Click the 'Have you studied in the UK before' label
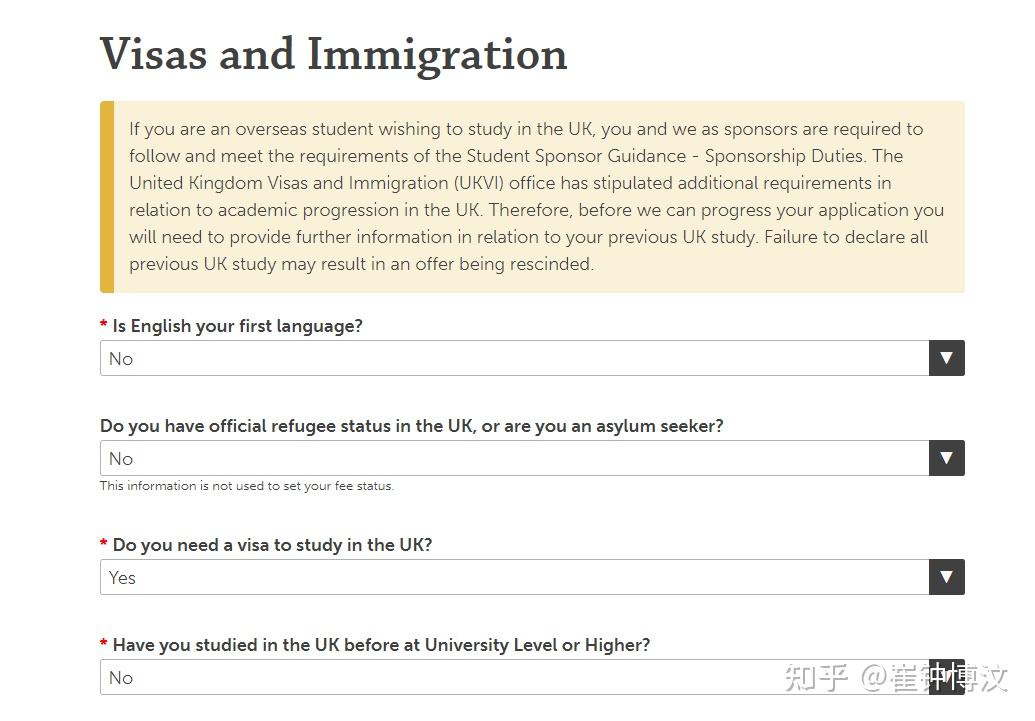This screenshot has height=721, width=1035. (x=381, y=645)
